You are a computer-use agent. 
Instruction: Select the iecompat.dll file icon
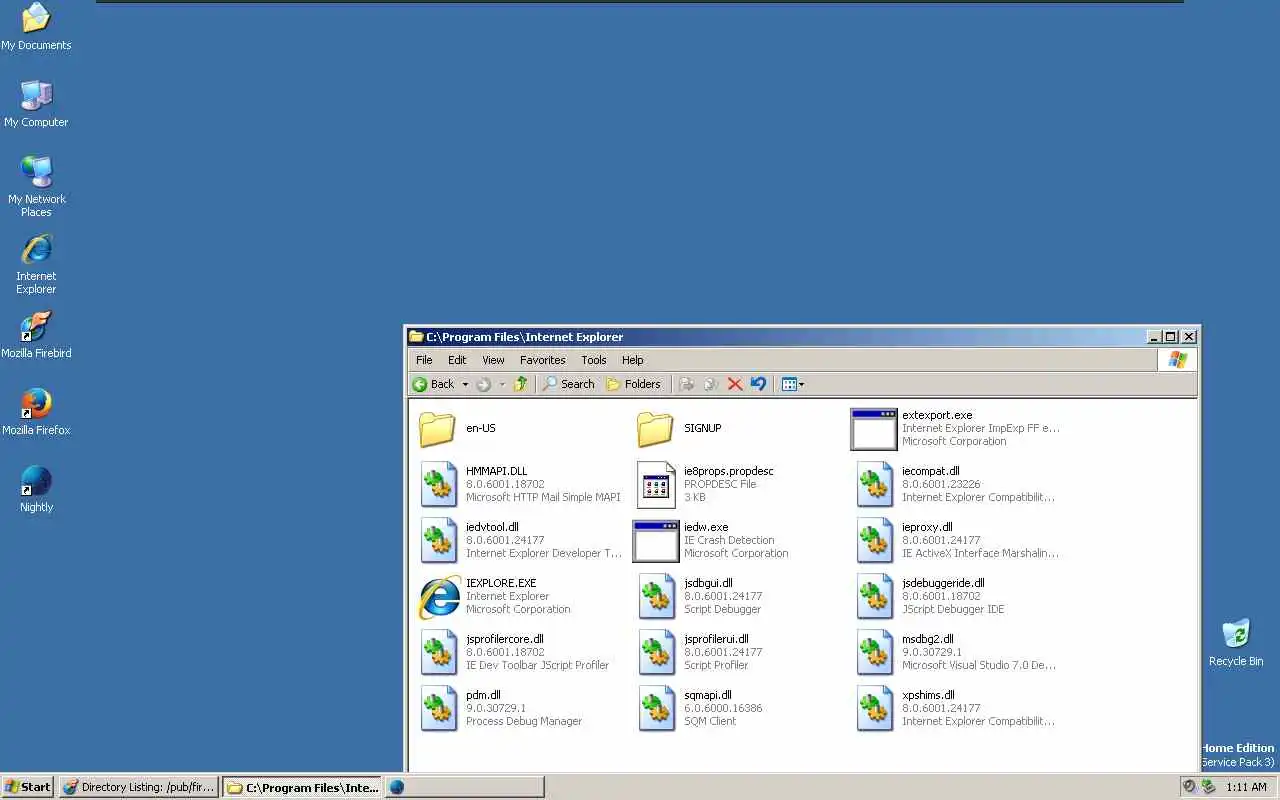[874, 485]
